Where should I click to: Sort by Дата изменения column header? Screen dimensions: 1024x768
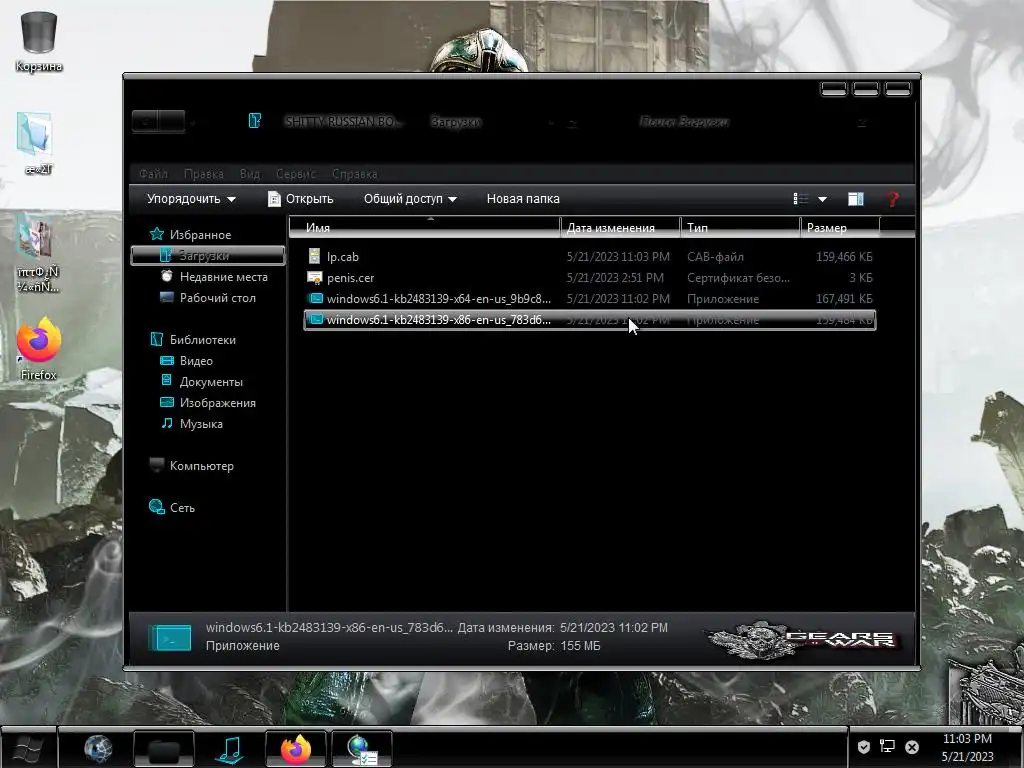pos(620,227)
